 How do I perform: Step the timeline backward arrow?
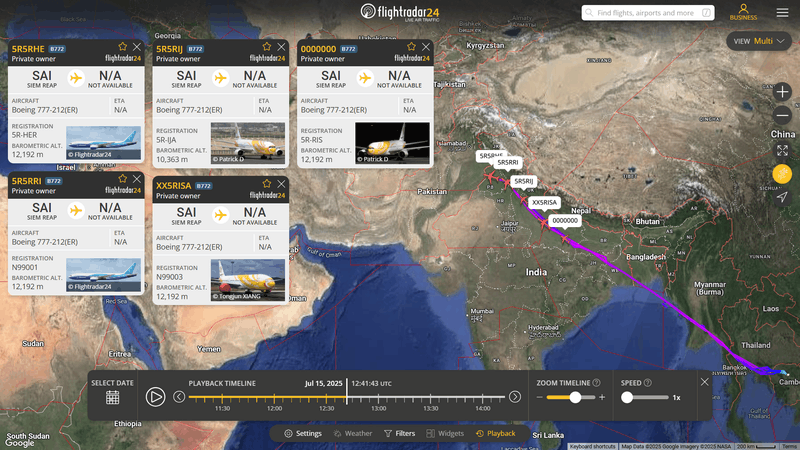[x=179, y=396]
